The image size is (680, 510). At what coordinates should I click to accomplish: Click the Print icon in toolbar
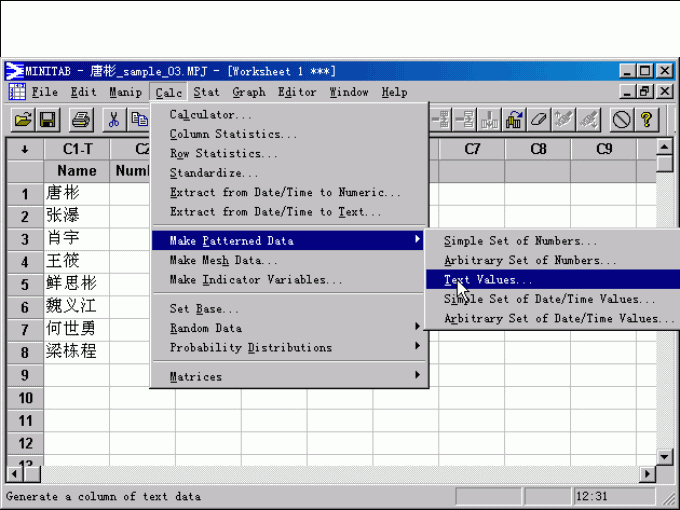81,120
